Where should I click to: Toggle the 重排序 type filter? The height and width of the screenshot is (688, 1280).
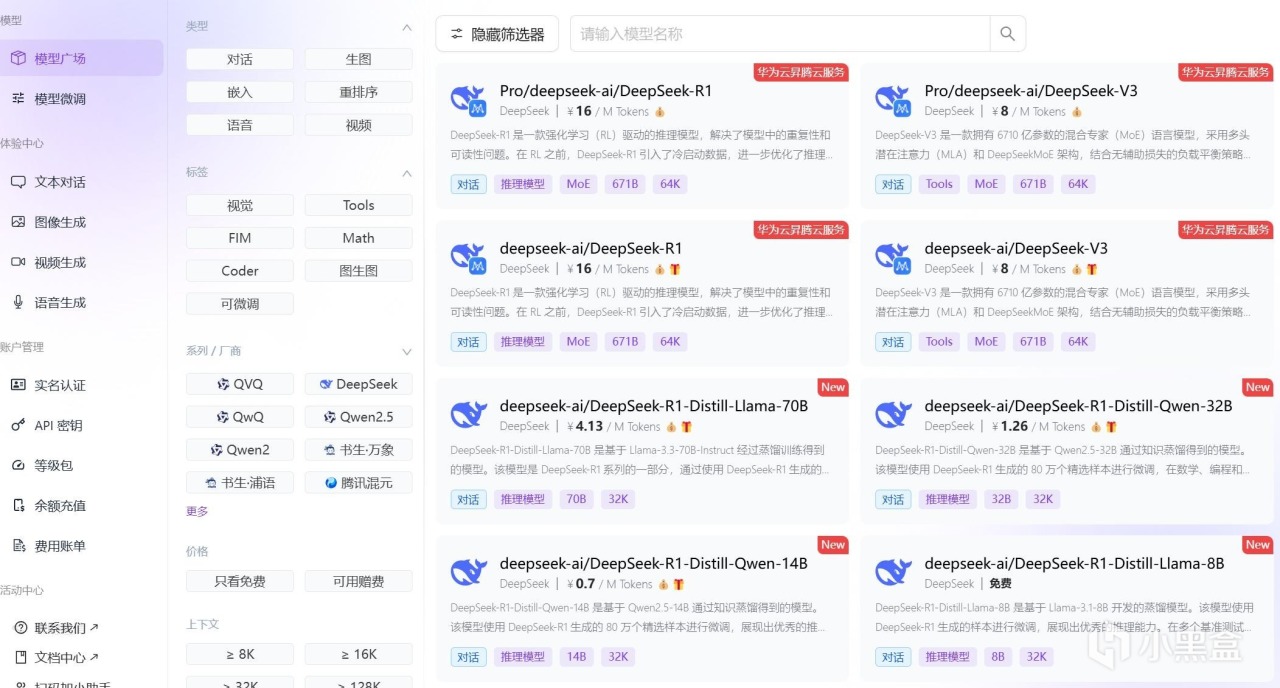pyautogui.click(x=358, y=92)
